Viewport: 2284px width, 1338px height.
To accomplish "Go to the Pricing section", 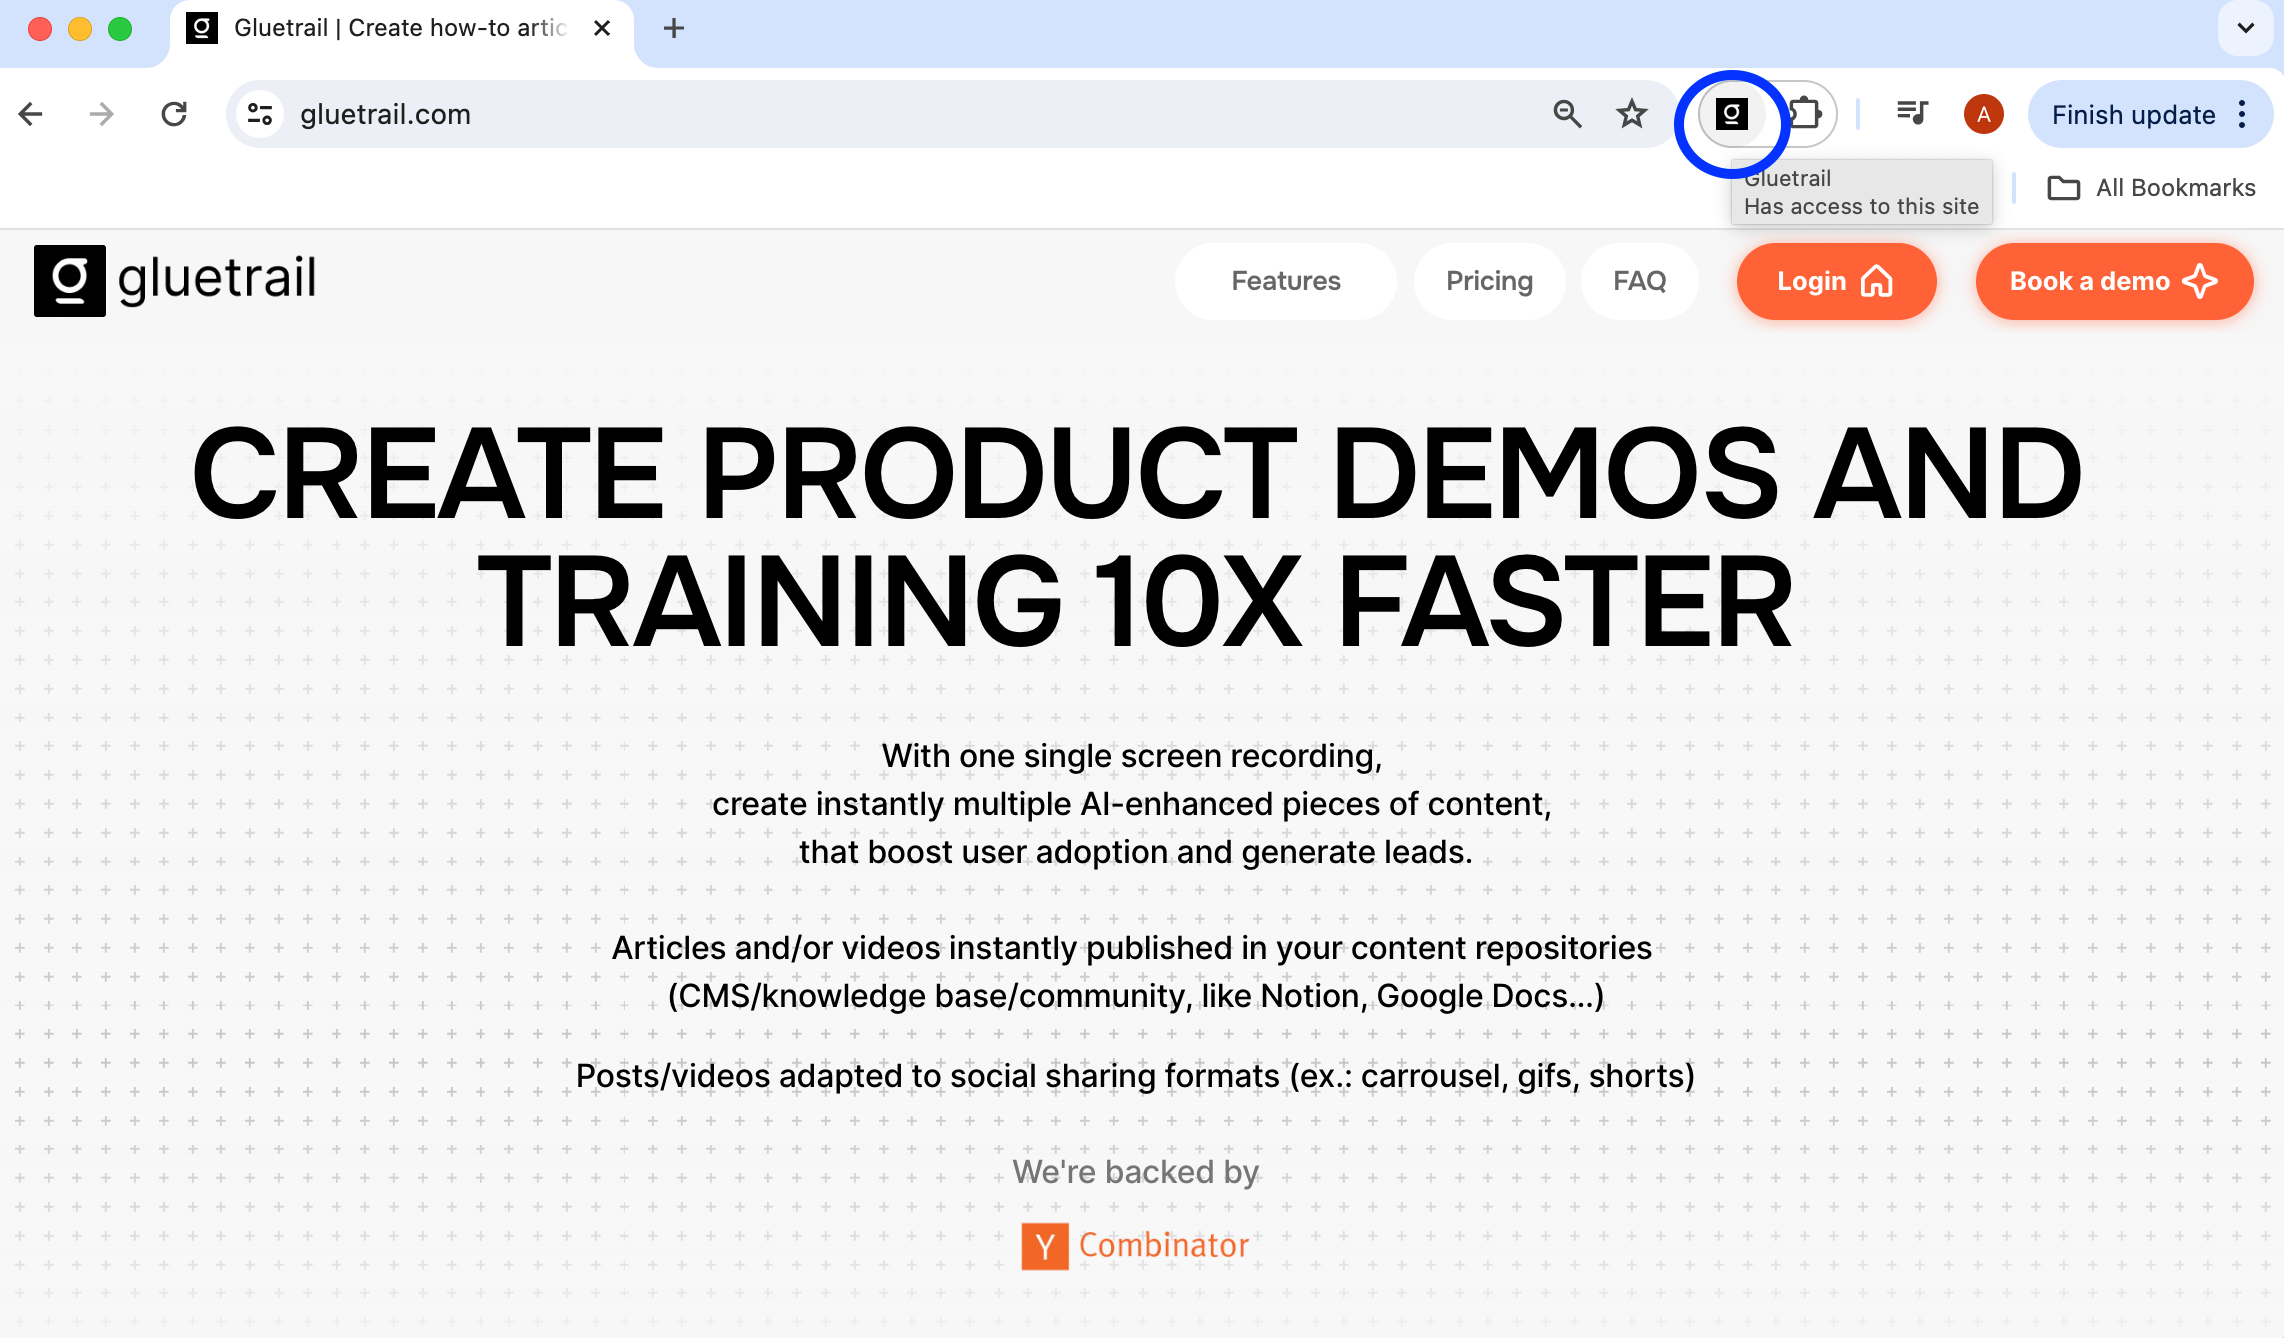I will pos(1489,281).
